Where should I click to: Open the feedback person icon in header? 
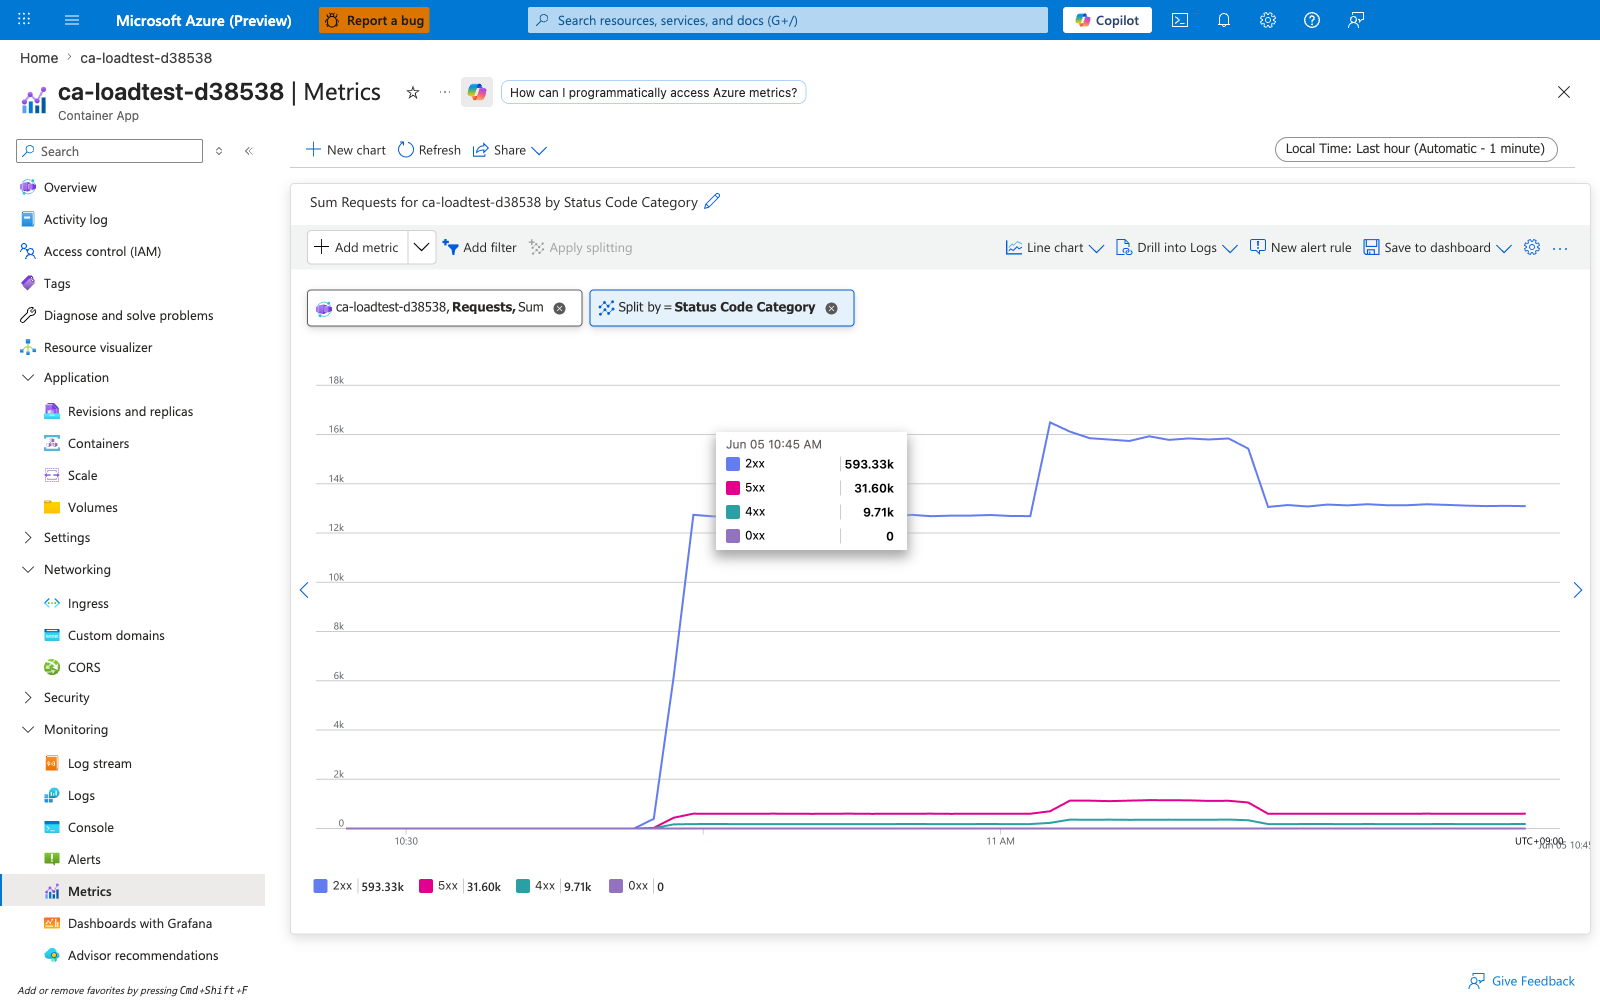(1356, 20)
